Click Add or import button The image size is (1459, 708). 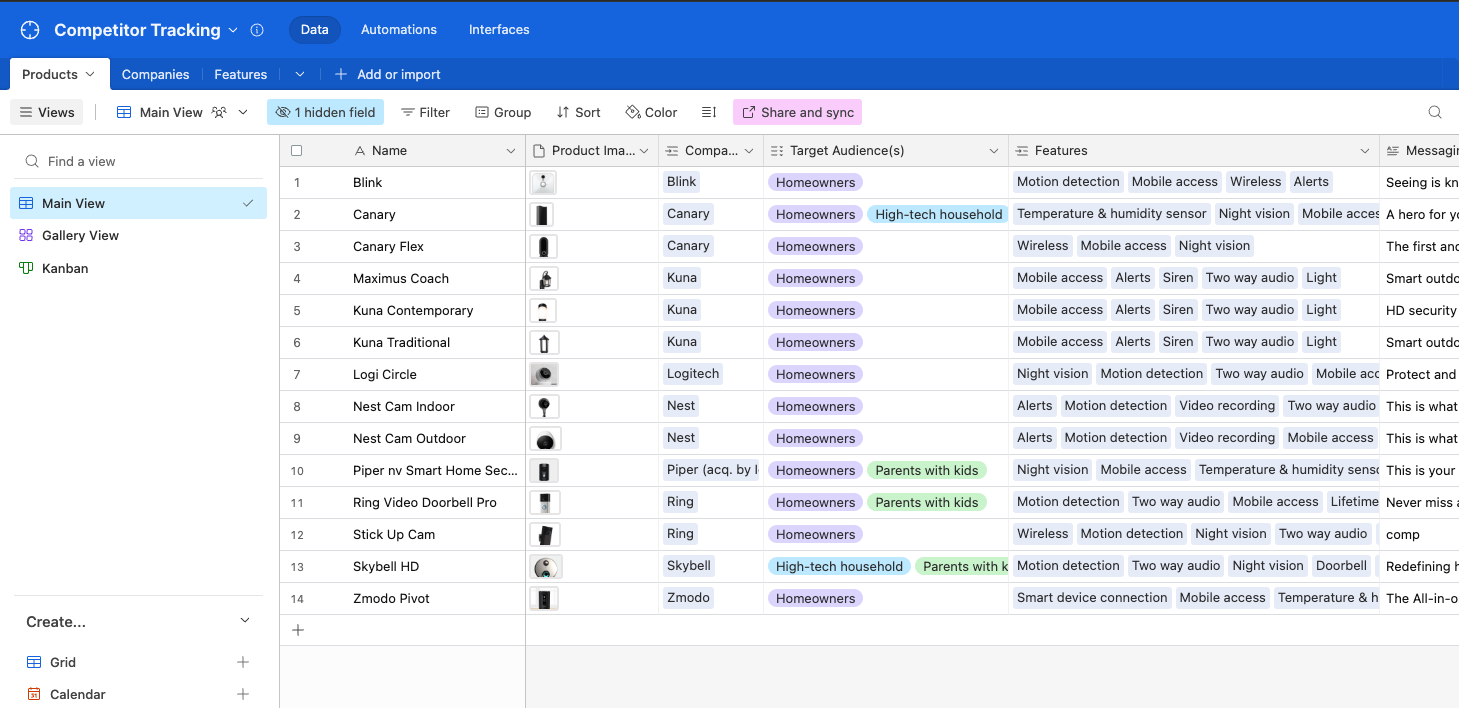point(387,74)
